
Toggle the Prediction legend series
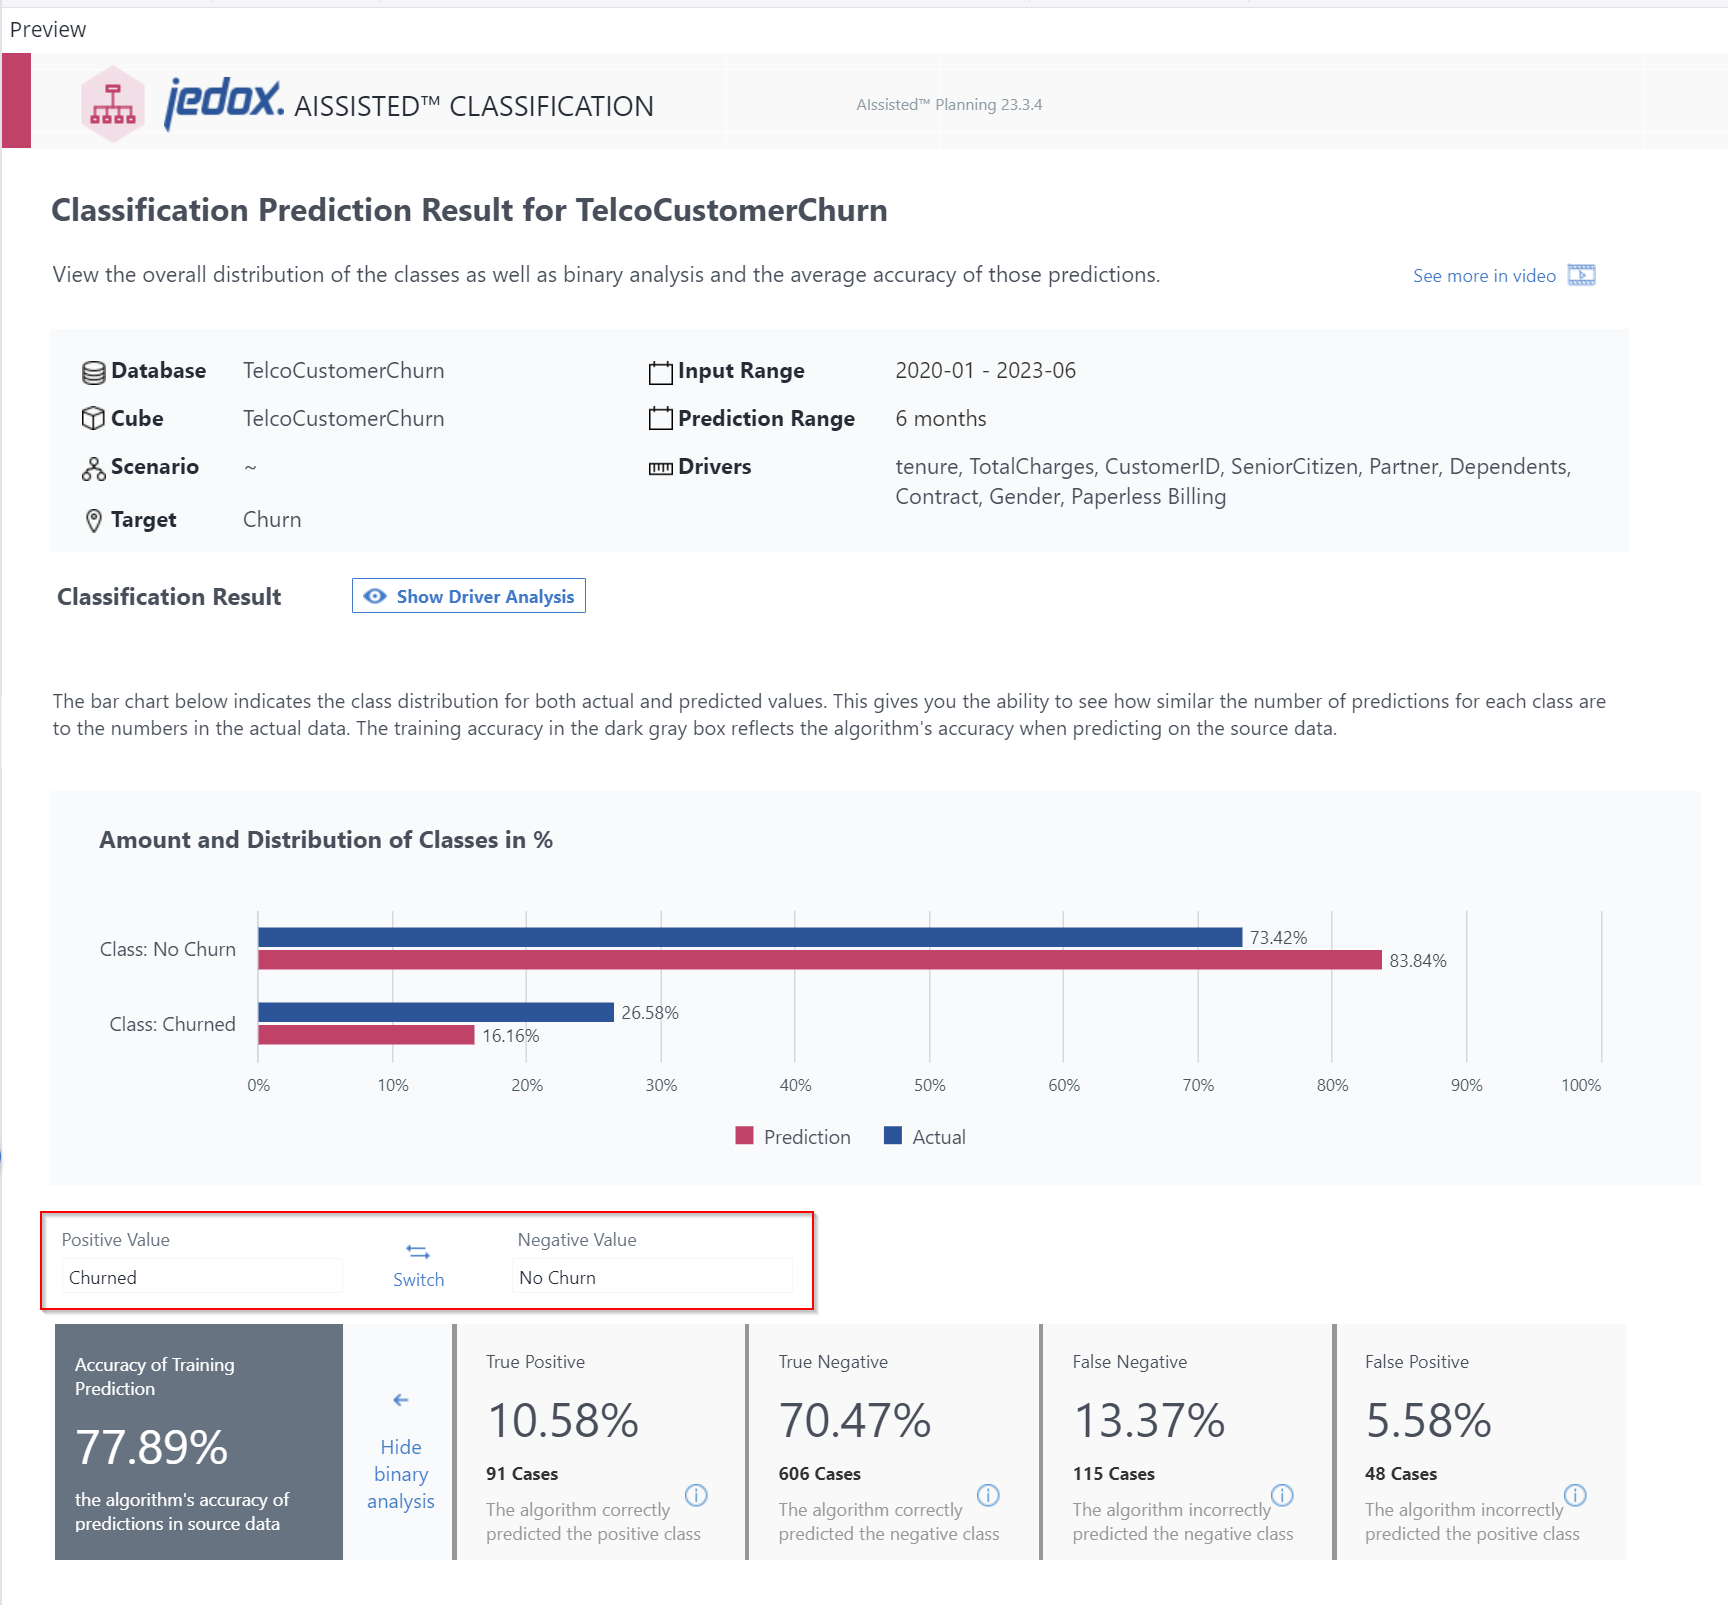[x=793, y=1137]
